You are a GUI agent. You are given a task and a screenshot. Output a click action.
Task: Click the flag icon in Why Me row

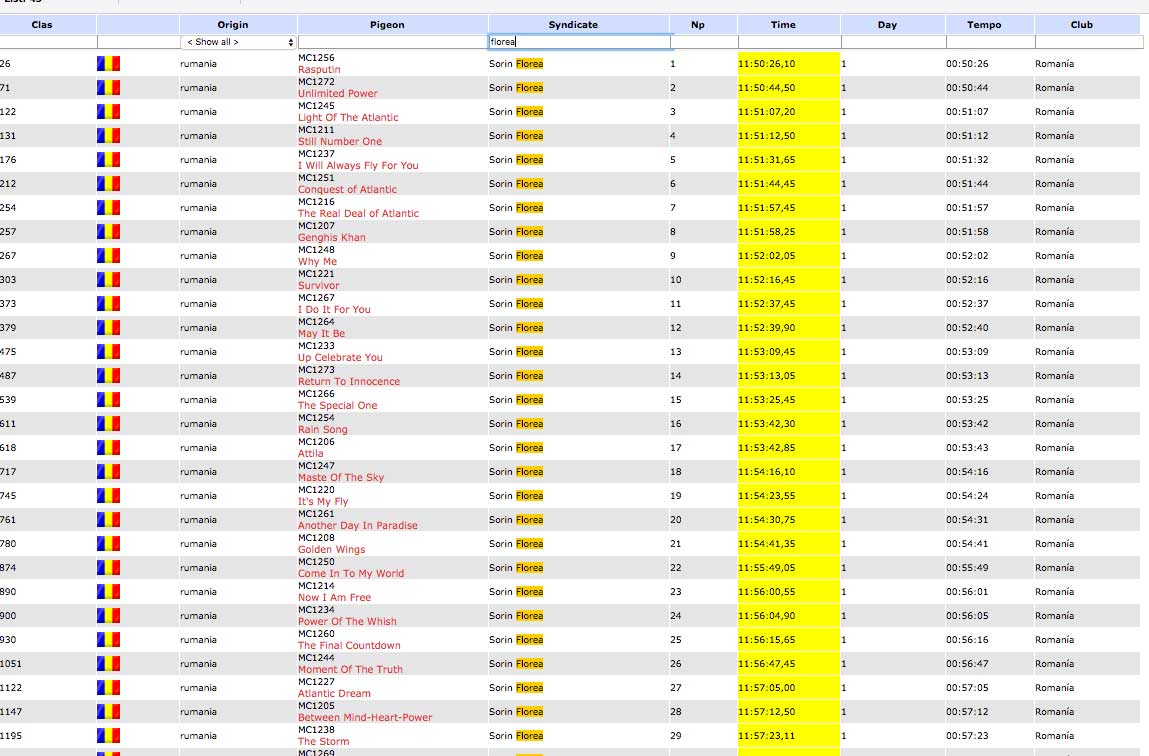click(x=108, y=256)
